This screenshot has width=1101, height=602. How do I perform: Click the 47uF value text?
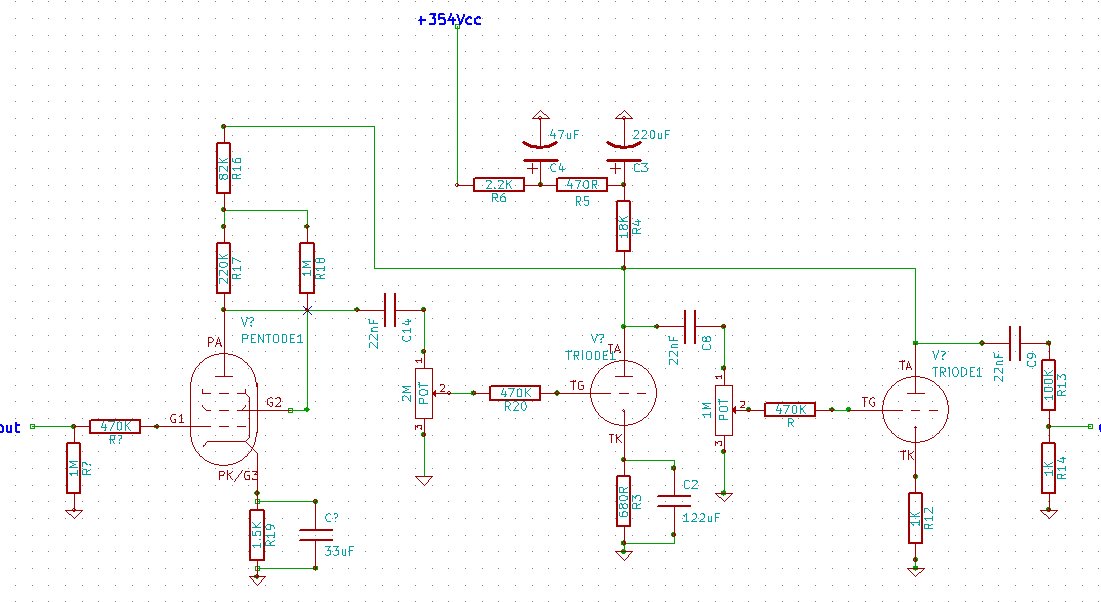coord(564,134)
